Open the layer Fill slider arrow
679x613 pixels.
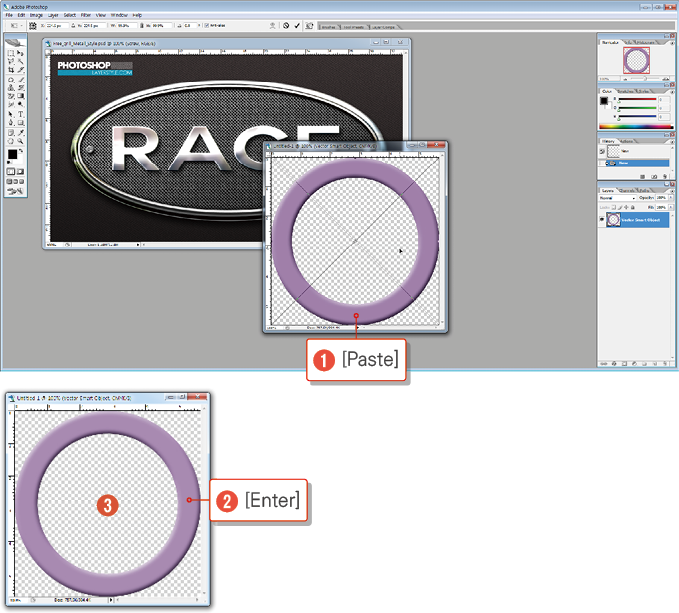671,207
